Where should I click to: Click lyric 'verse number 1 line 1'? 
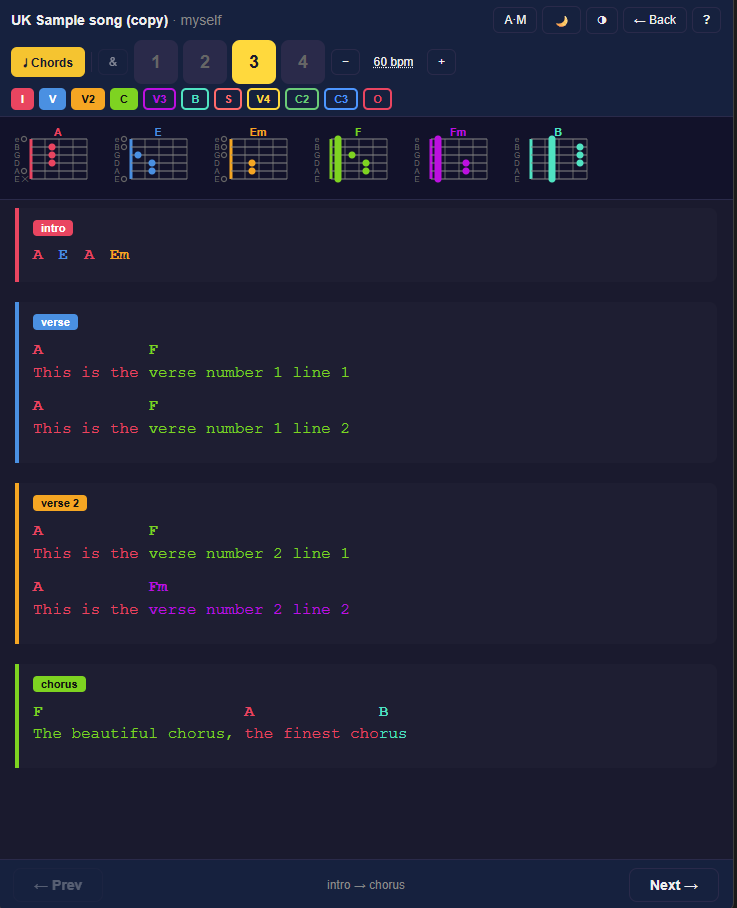pyautogui.click(x=249, y=372)
